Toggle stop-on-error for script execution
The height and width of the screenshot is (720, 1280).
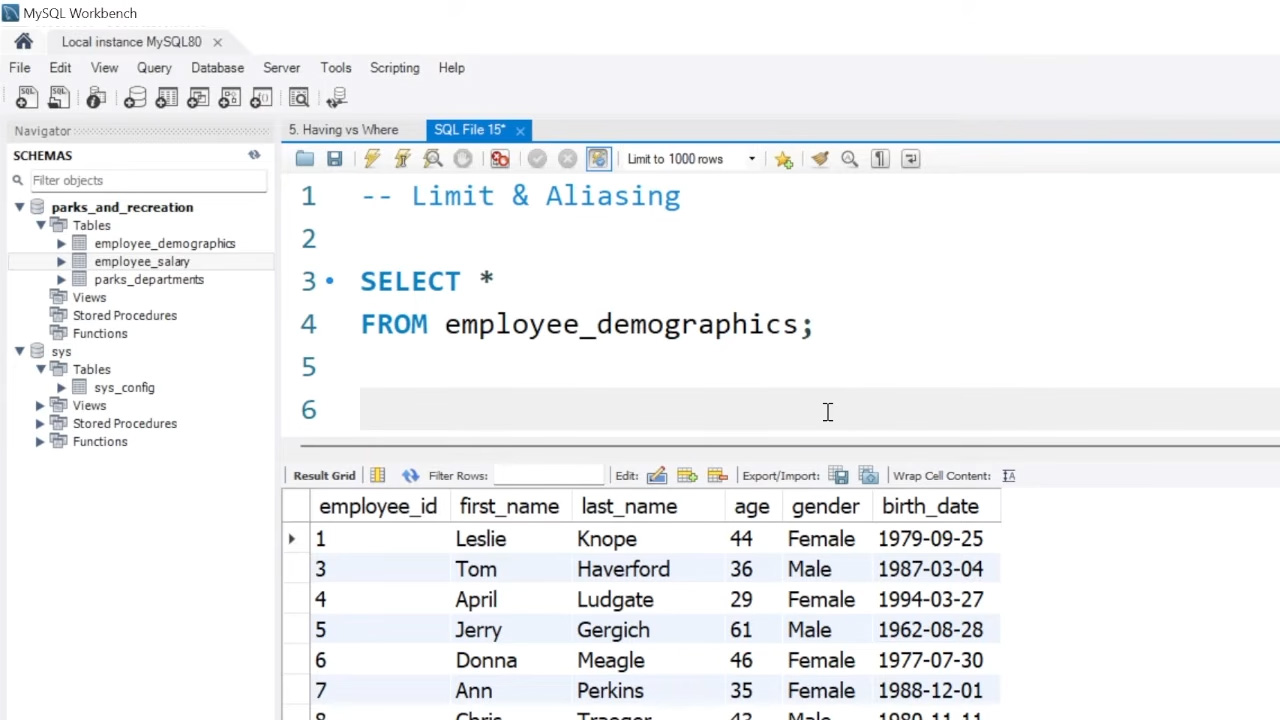(x=500, y=159)
